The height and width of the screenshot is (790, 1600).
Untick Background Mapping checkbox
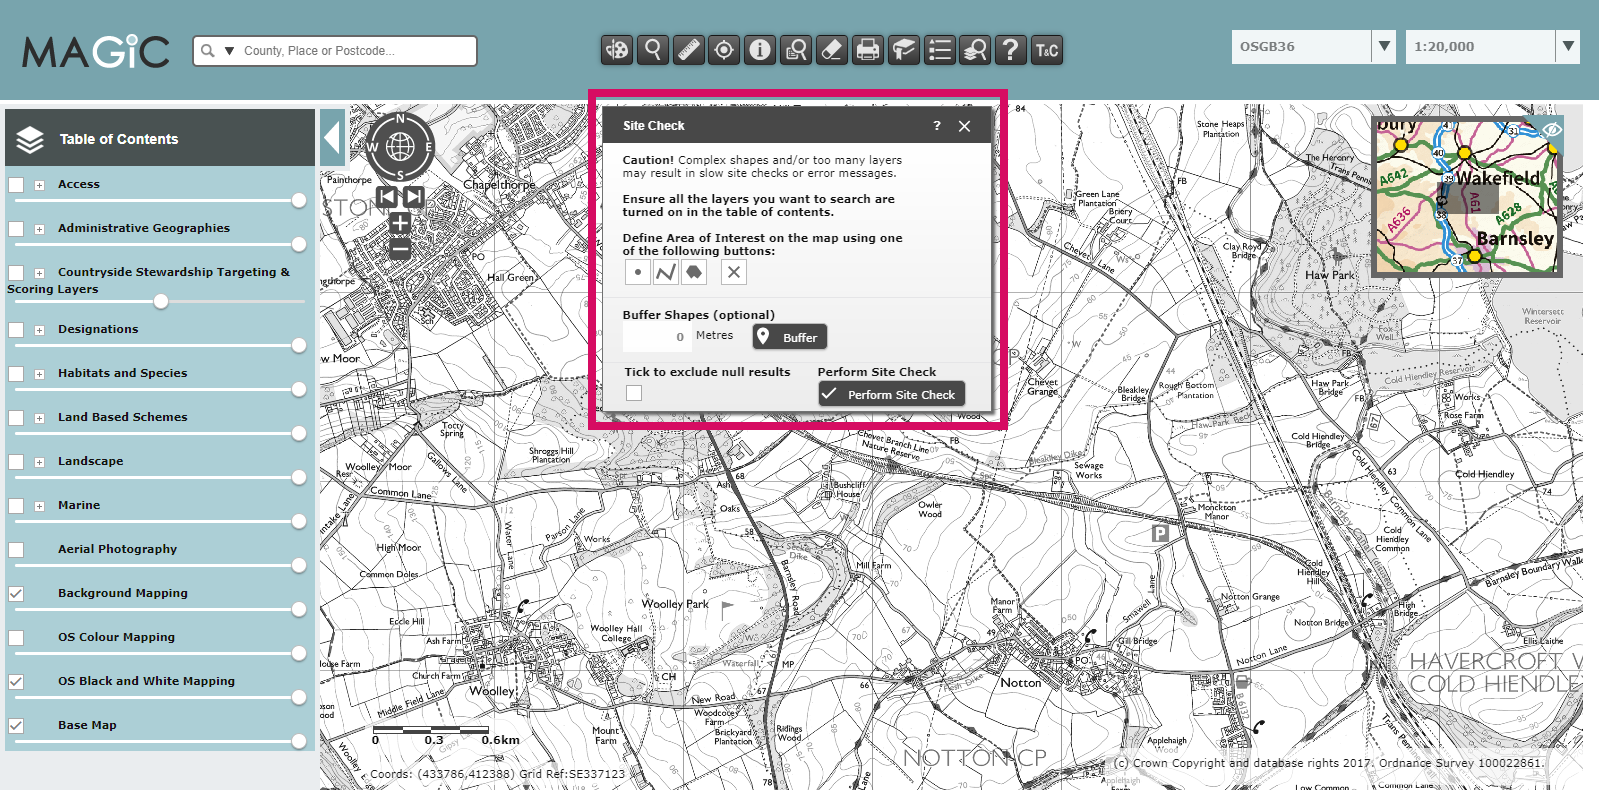point(16,594)
